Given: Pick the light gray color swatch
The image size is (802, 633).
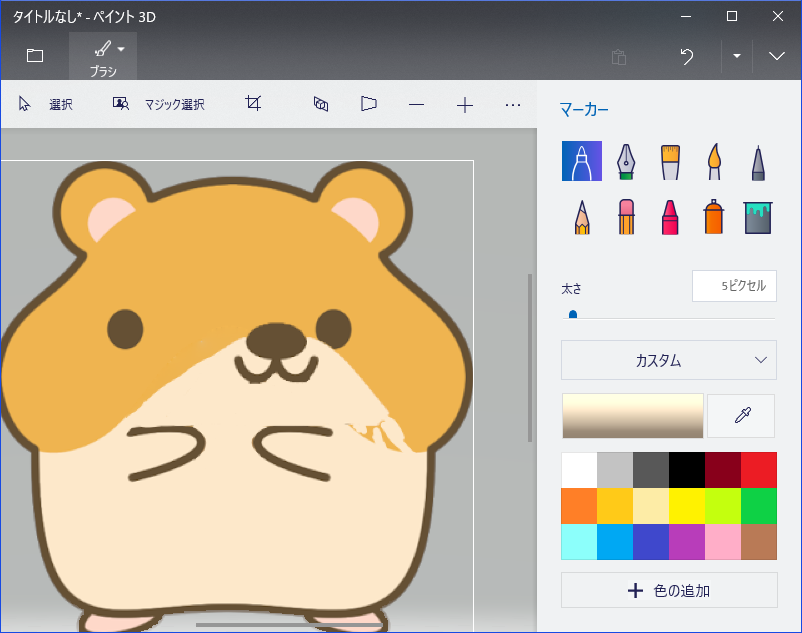Looking at the screenshot, I should click(615, 470).
